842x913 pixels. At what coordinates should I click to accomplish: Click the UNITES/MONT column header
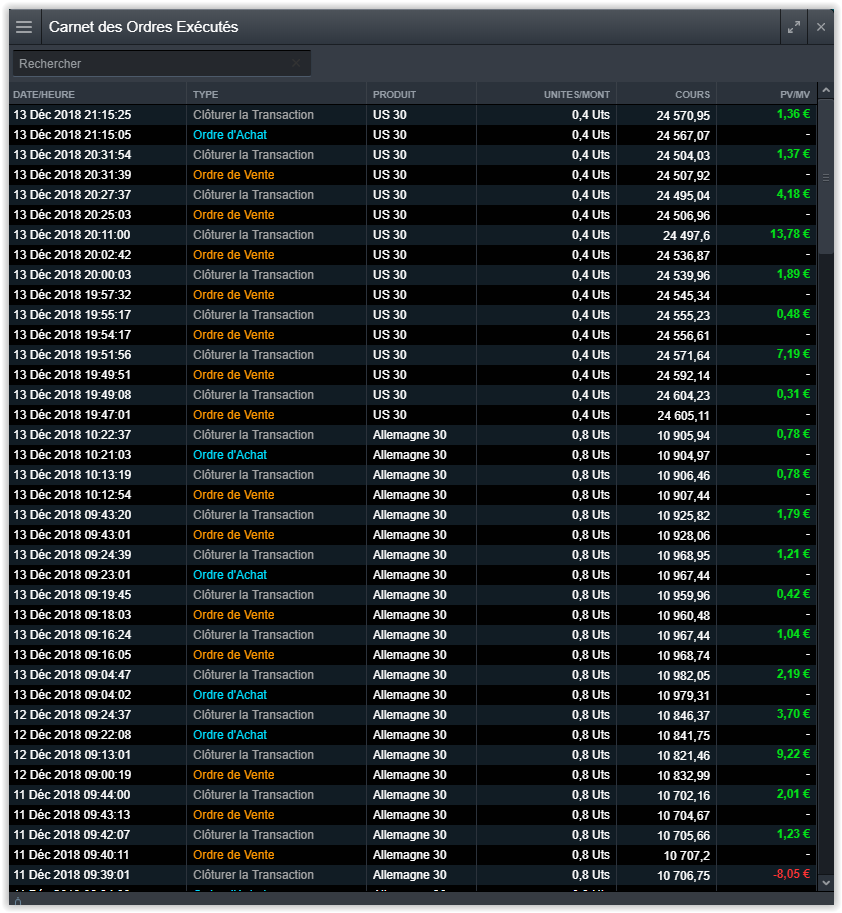576,94
